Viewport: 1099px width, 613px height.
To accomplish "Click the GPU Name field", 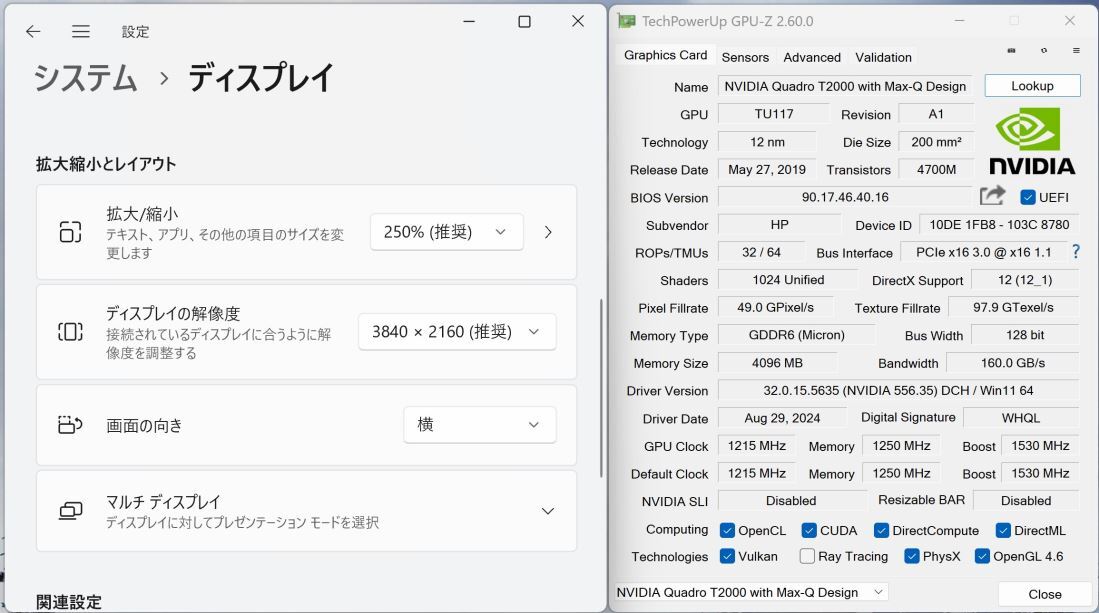I will click(x=845, y=86).
